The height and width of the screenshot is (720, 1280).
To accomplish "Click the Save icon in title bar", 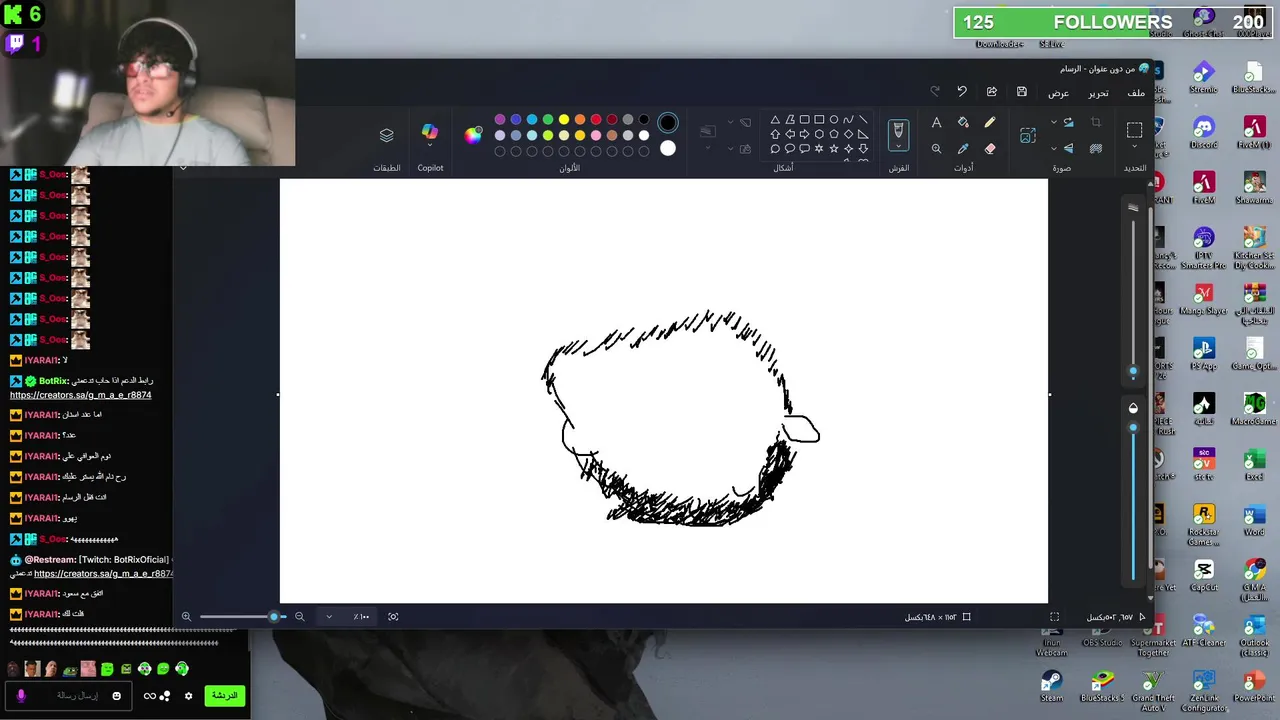I will [1021, 92].
